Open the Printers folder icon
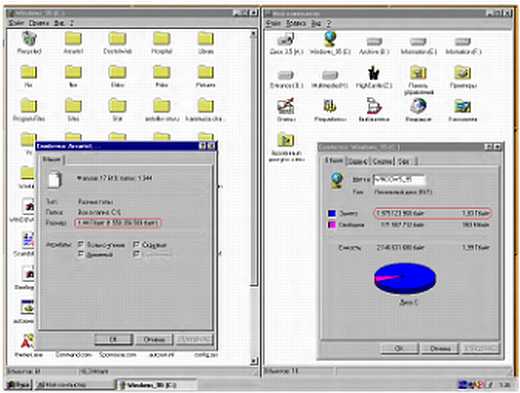The height and width of the screenshot is (393, 520). click(463, 73)
